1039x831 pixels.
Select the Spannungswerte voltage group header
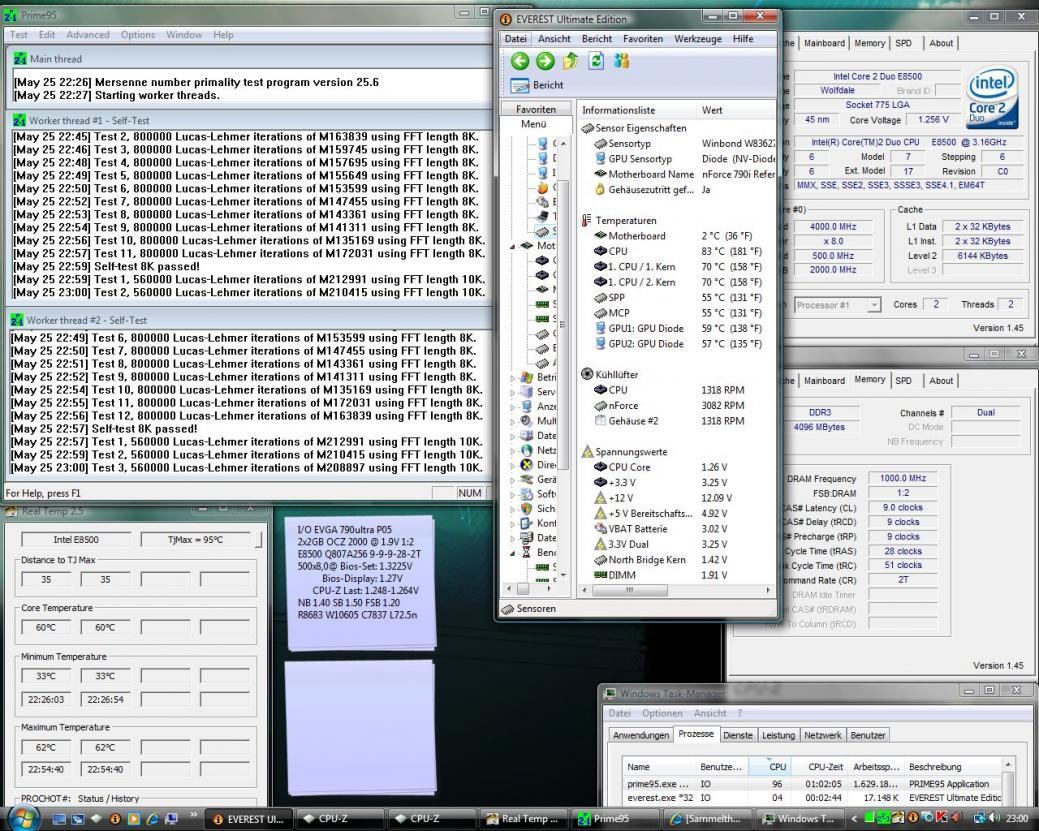pyautogui.click(x=624, y=452)
